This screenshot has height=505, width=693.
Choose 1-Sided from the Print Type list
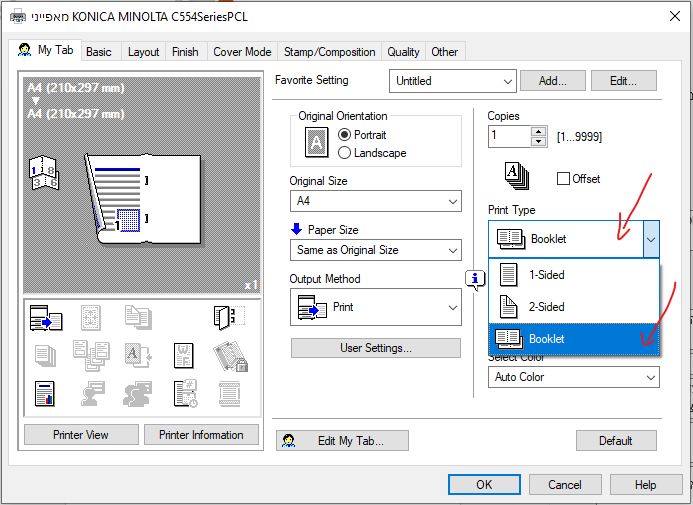tap(574, 274)
